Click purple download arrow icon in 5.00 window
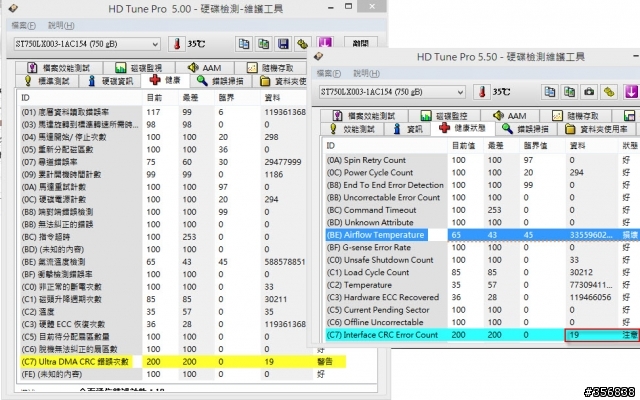This screenshot has width=640, height=400. [325, 42]
